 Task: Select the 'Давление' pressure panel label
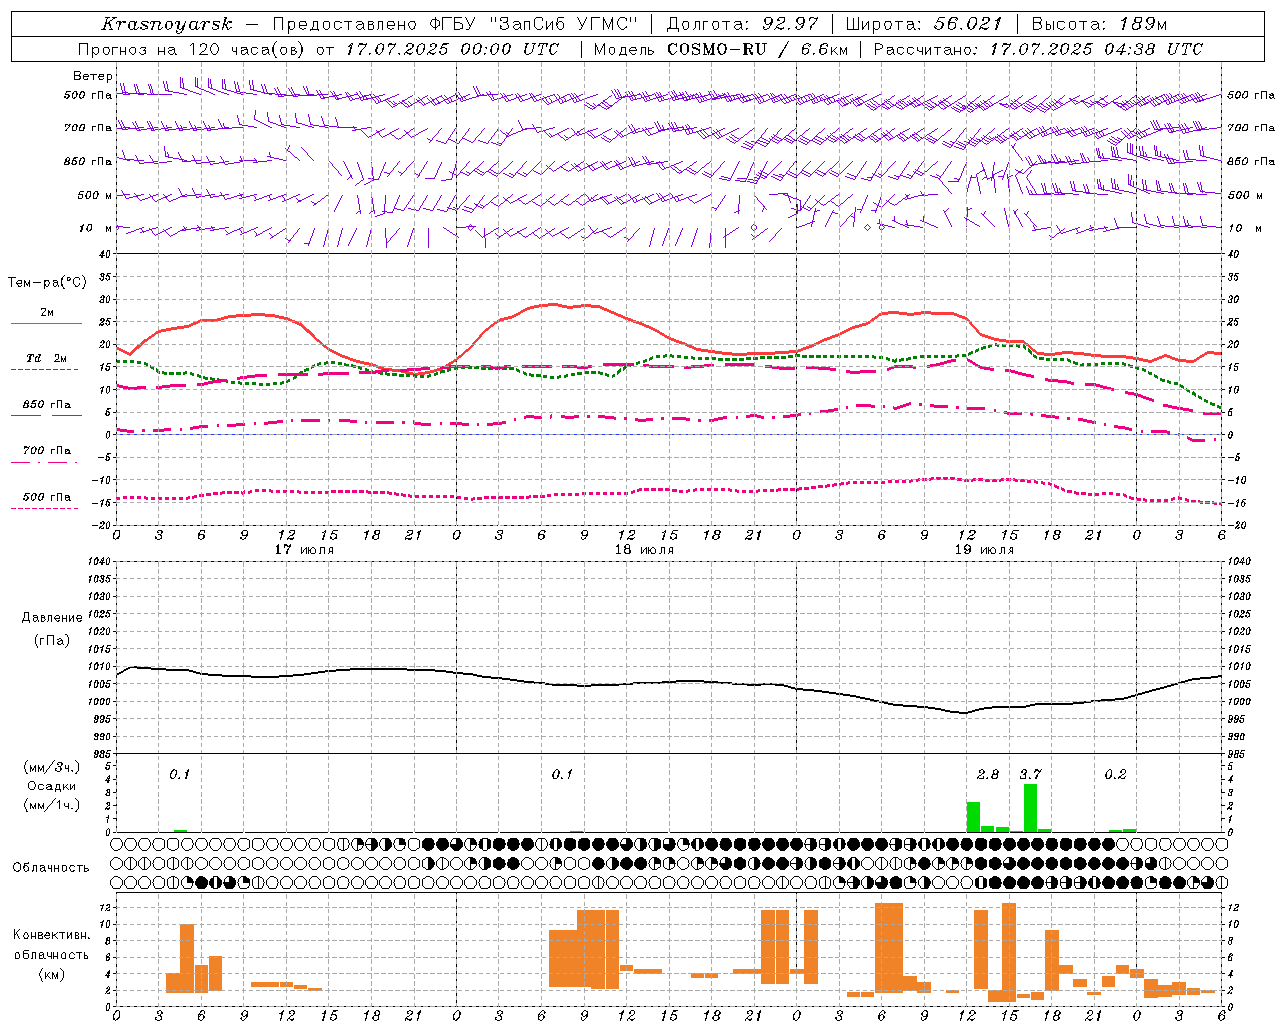(52, 618)
